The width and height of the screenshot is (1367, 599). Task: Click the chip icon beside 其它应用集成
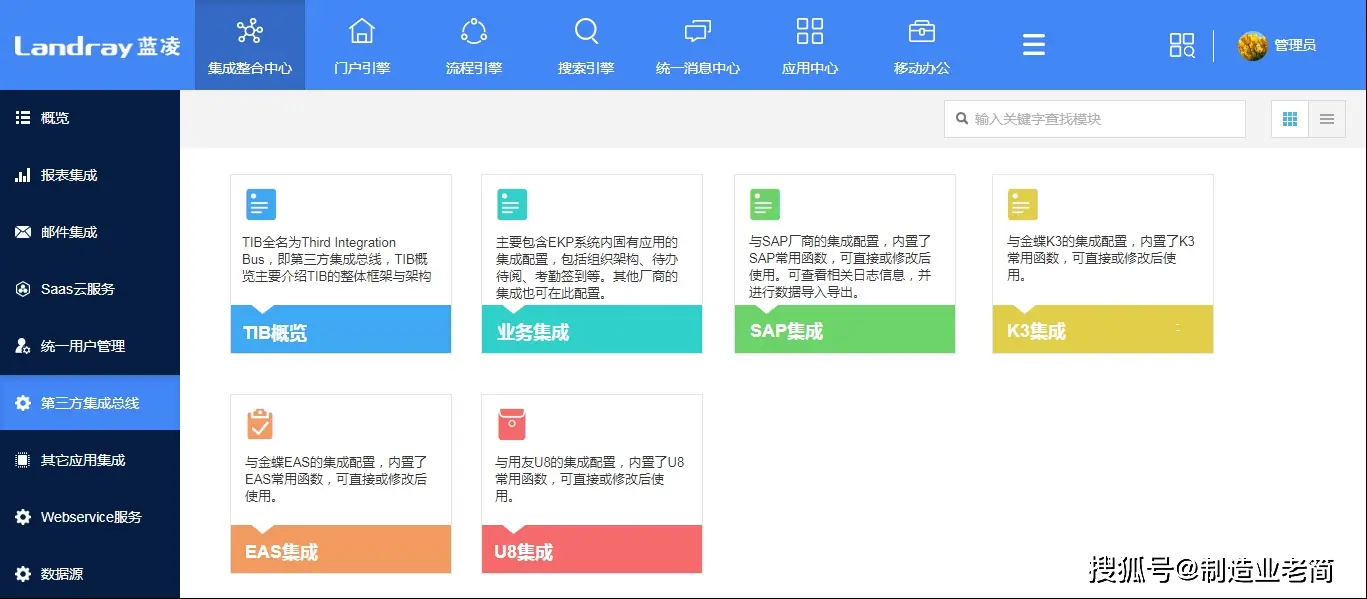(x=23, y=460)
